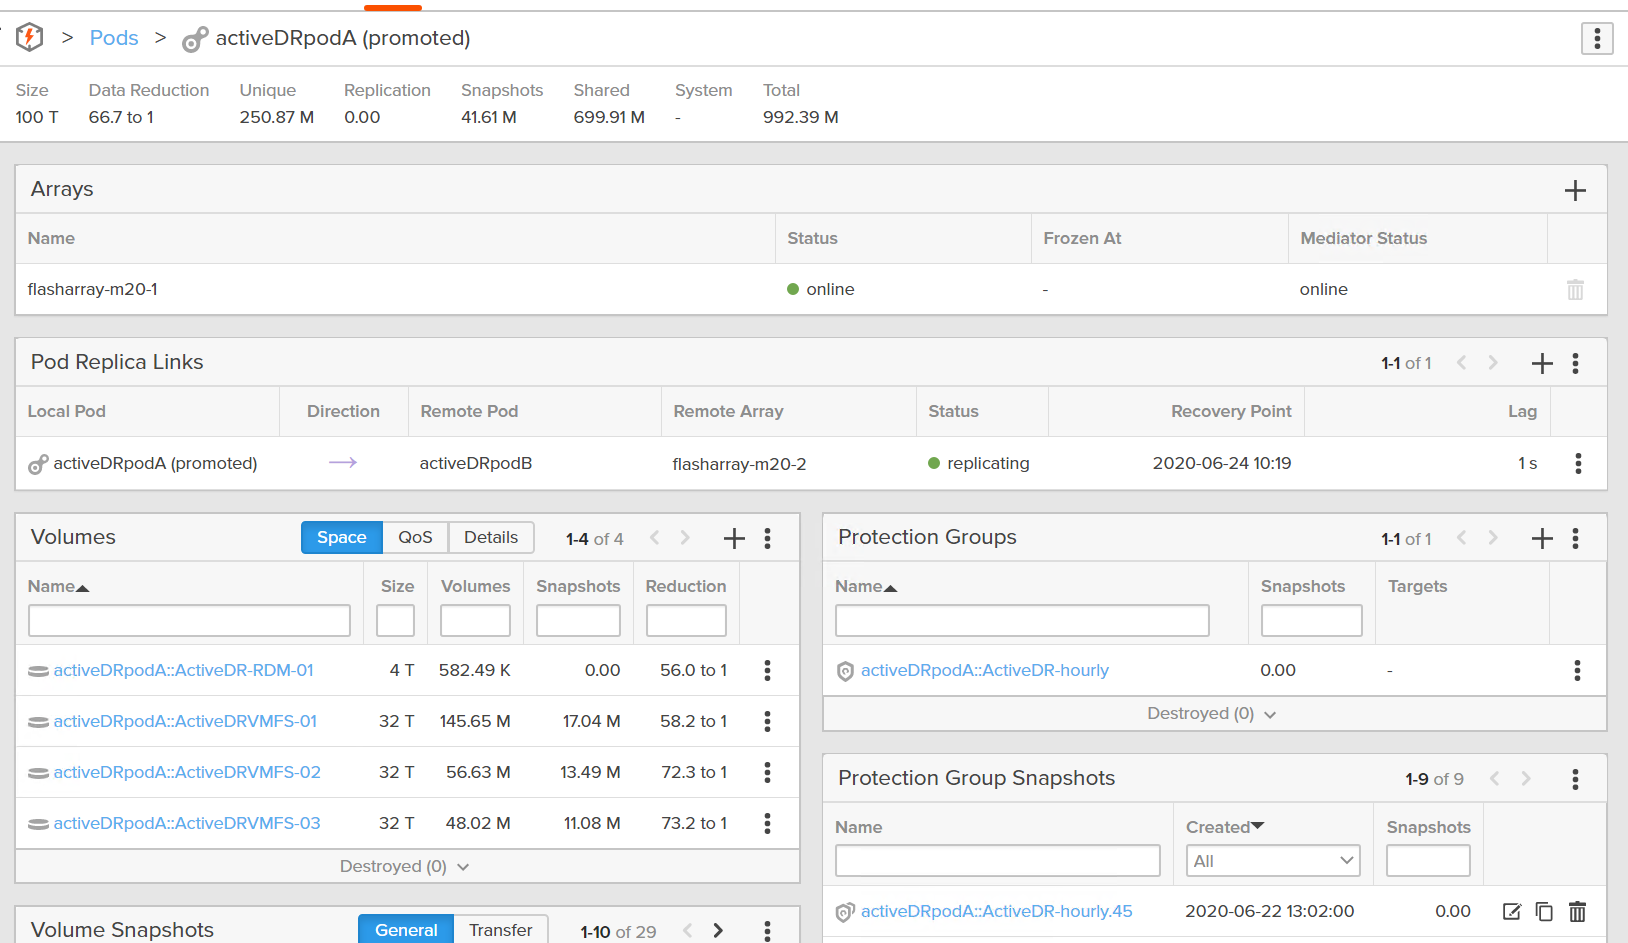Edit the ActiveDR-hourly.45 snapshot
Viewport: 1628px width, 943px height.
pyautogui.click(x=1512, y=911)
